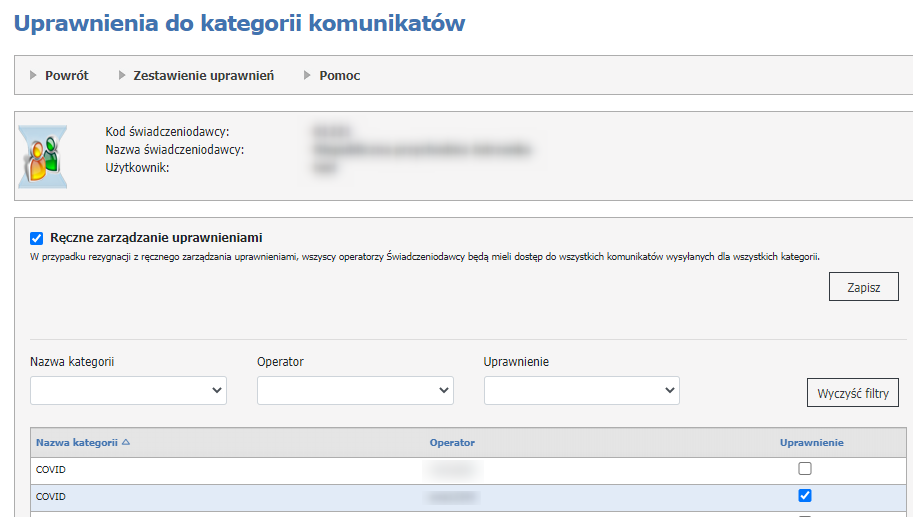This screenshot has width=913, height=517.
Task: Click the sort arrow next to Nazwa kategorii
Action: click(126, 442)
